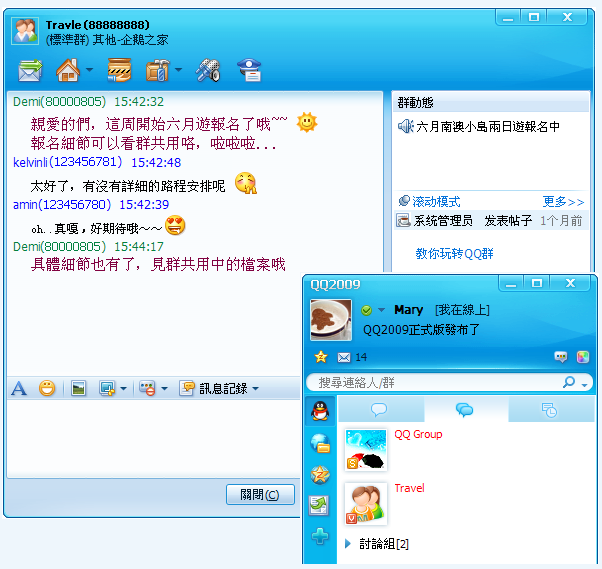Click the 搜尋連絡人/群 search field

point(434,382)
